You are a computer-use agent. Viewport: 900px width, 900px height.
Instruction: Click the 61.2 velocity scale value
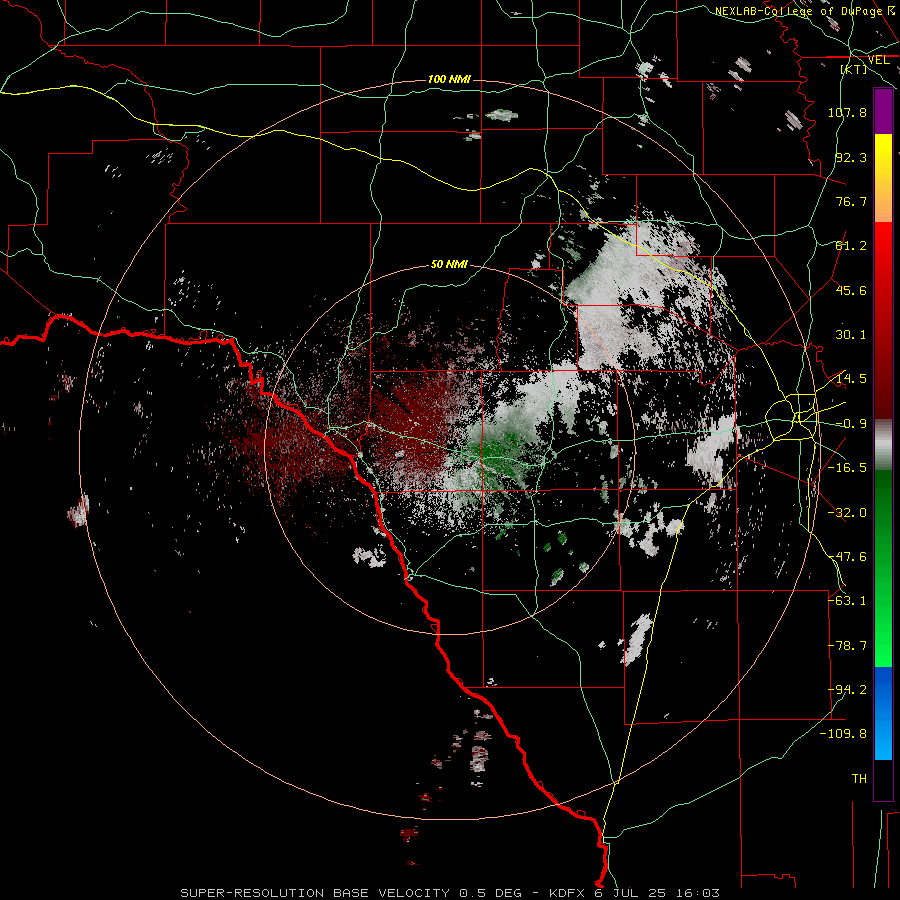851,246
